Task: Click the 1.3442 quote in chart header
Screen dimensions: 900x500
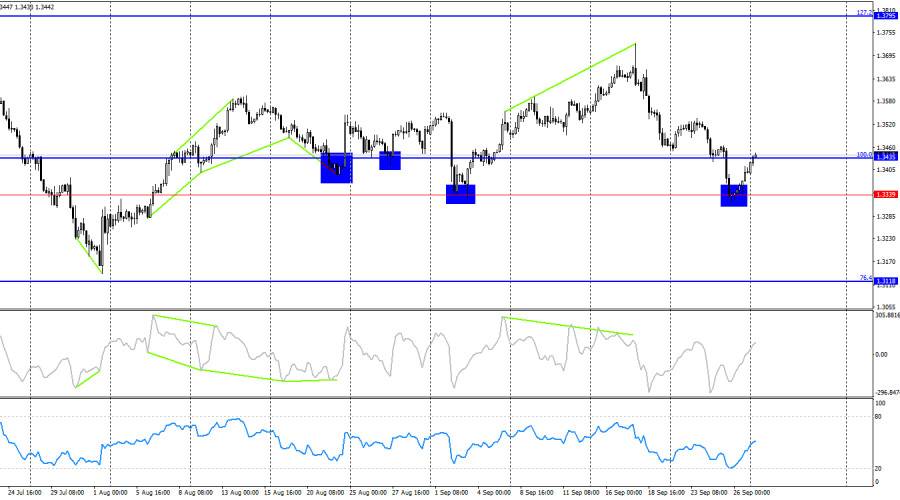Action: click(45, 7)
